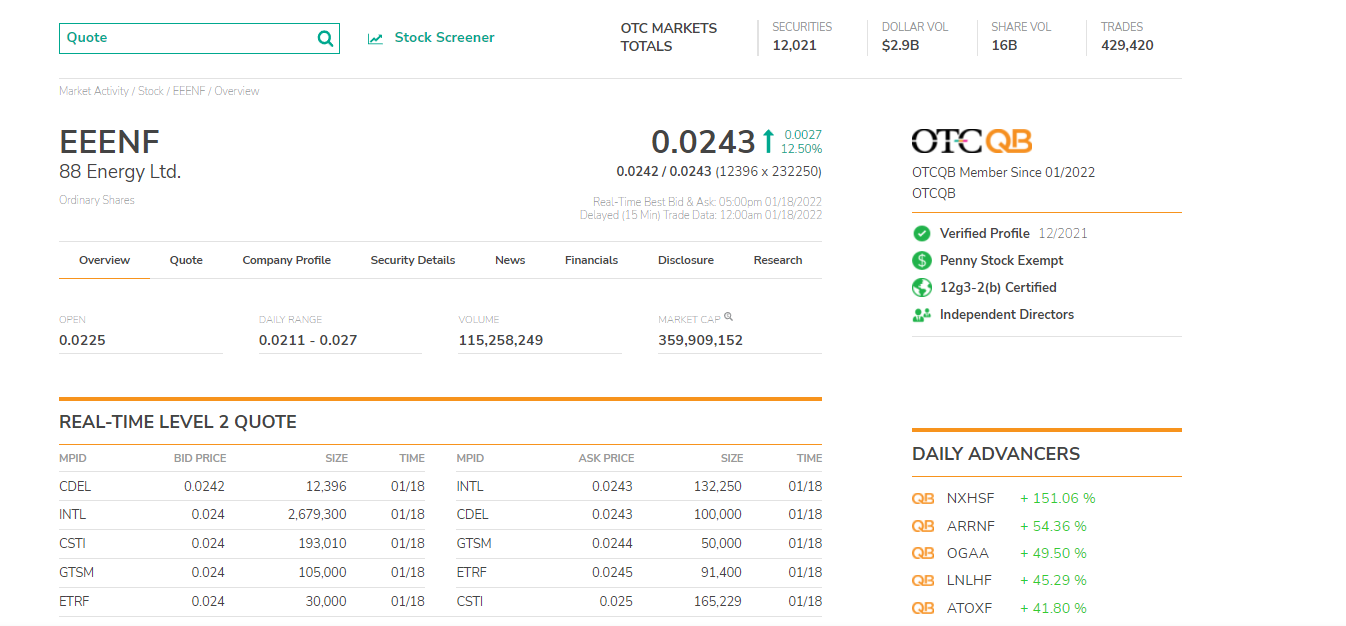Click the Daily Range value 0.0211 - 0.027

[x=308, y=340]
